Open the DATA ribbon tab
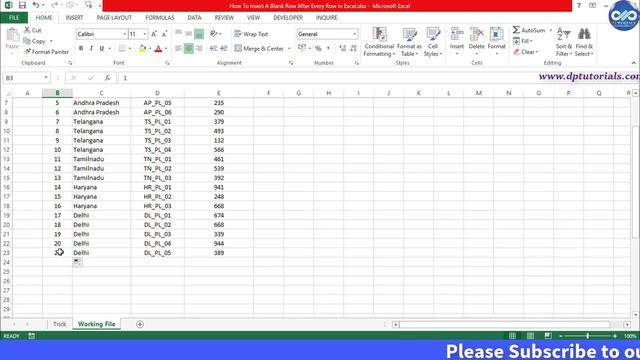This screenshot has width=640, height=360. coord(194,18)
